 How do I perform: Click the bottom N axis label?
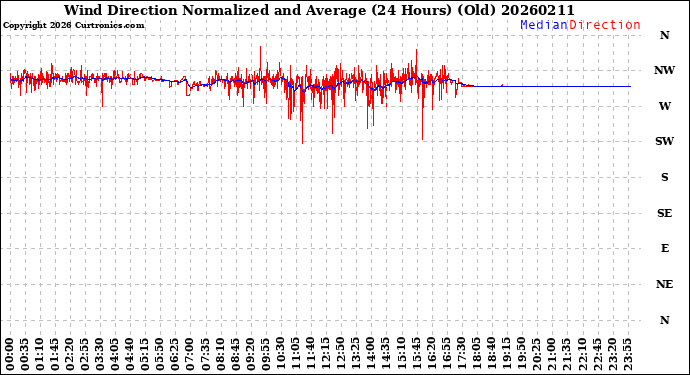(x=664, y=320)
